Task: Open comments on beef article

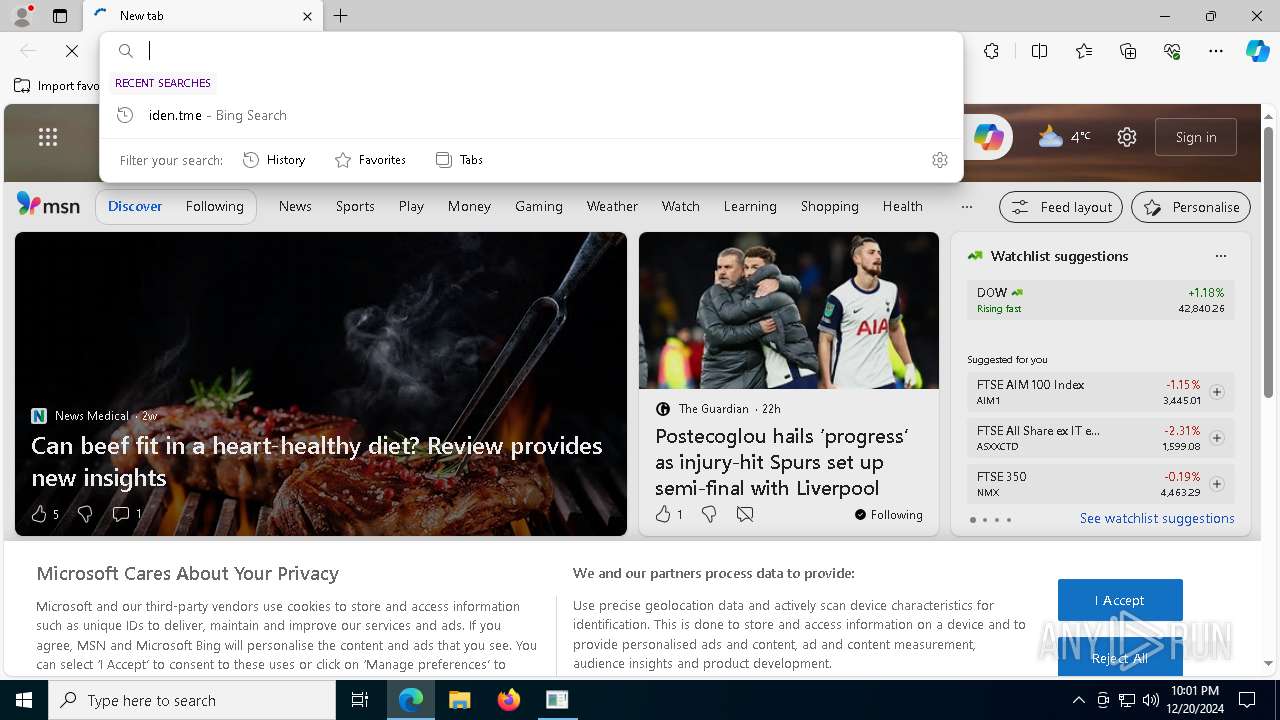Action: [x=126, y=514]
